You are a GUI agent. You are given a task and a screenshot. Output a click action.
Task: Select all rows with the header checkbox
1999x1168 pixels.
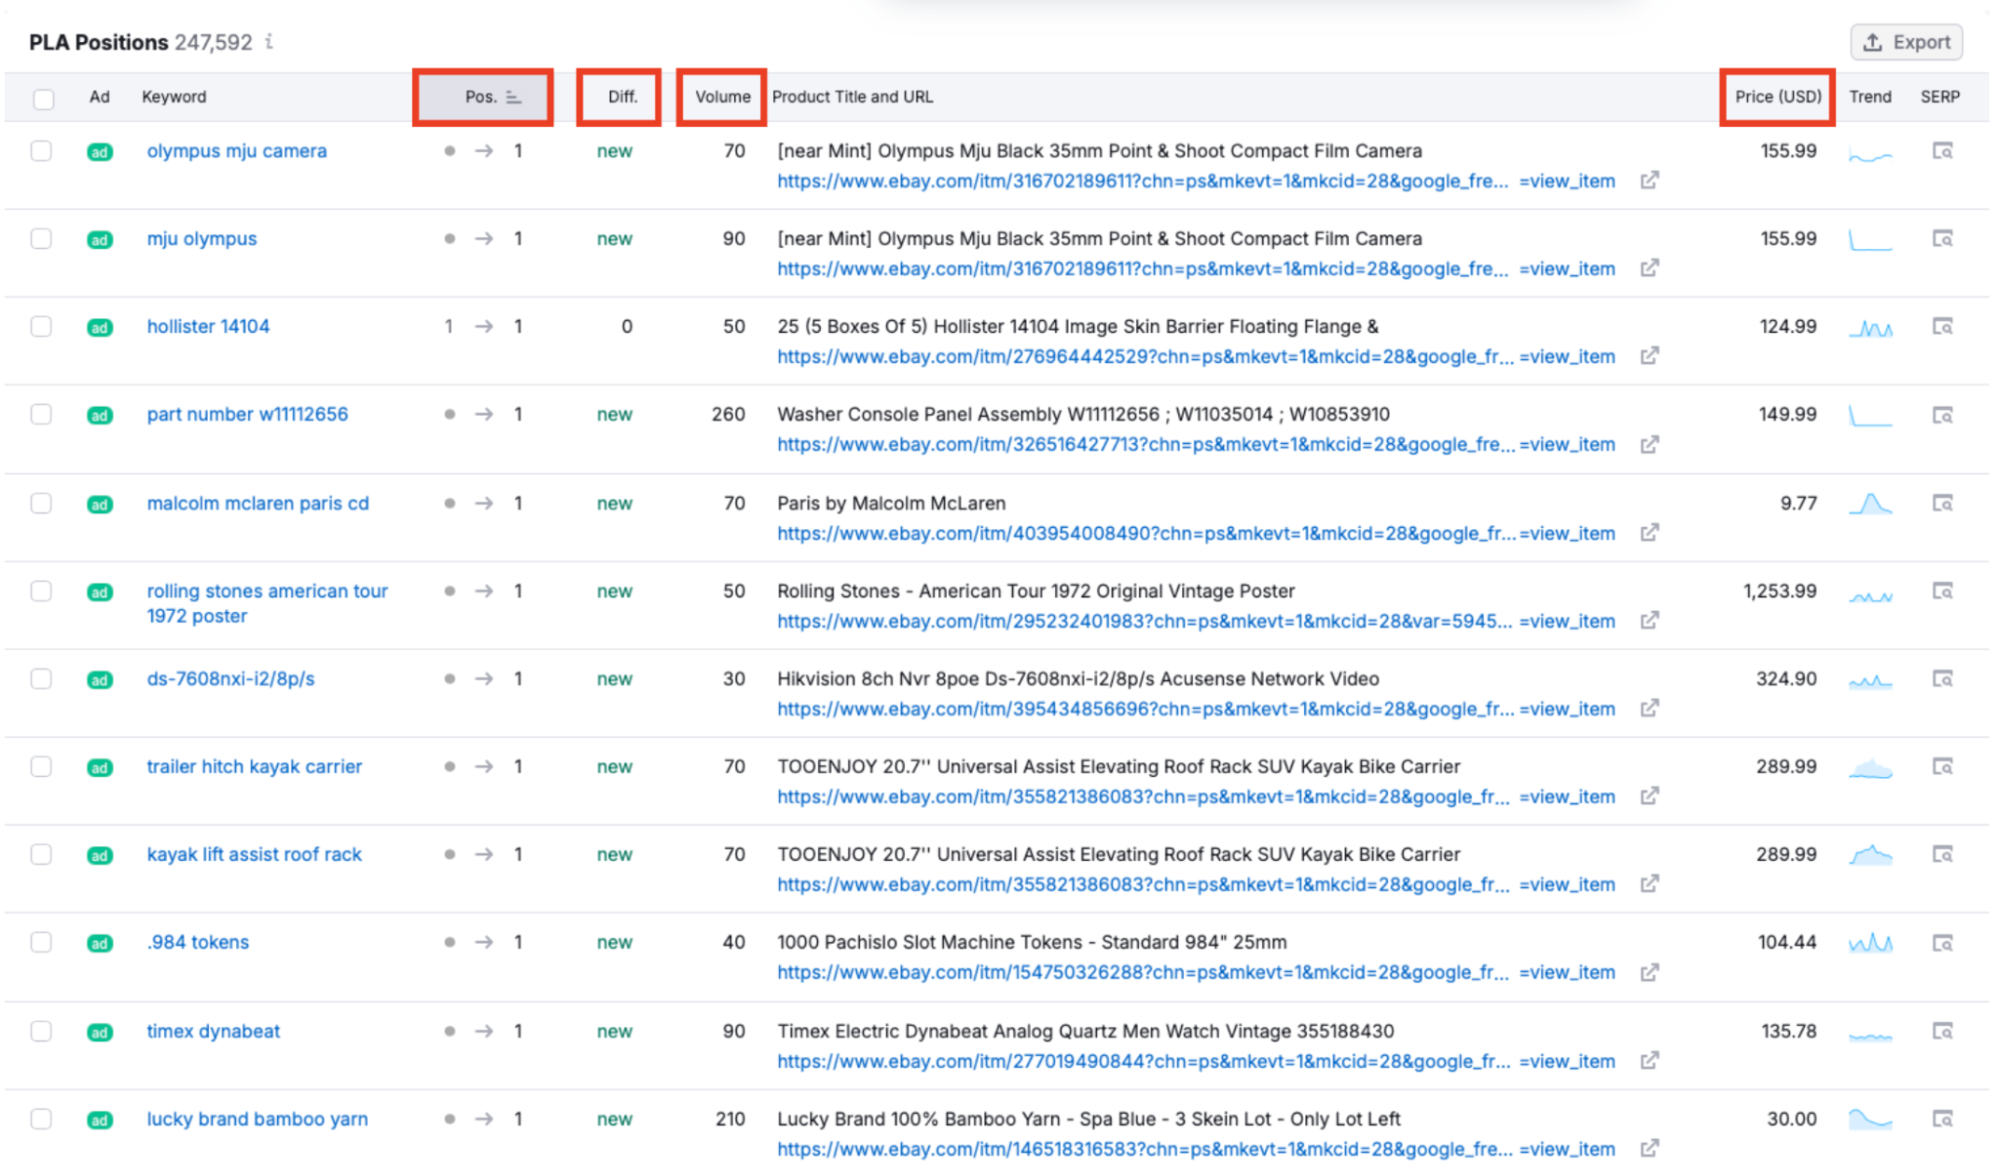pos(42,97)
